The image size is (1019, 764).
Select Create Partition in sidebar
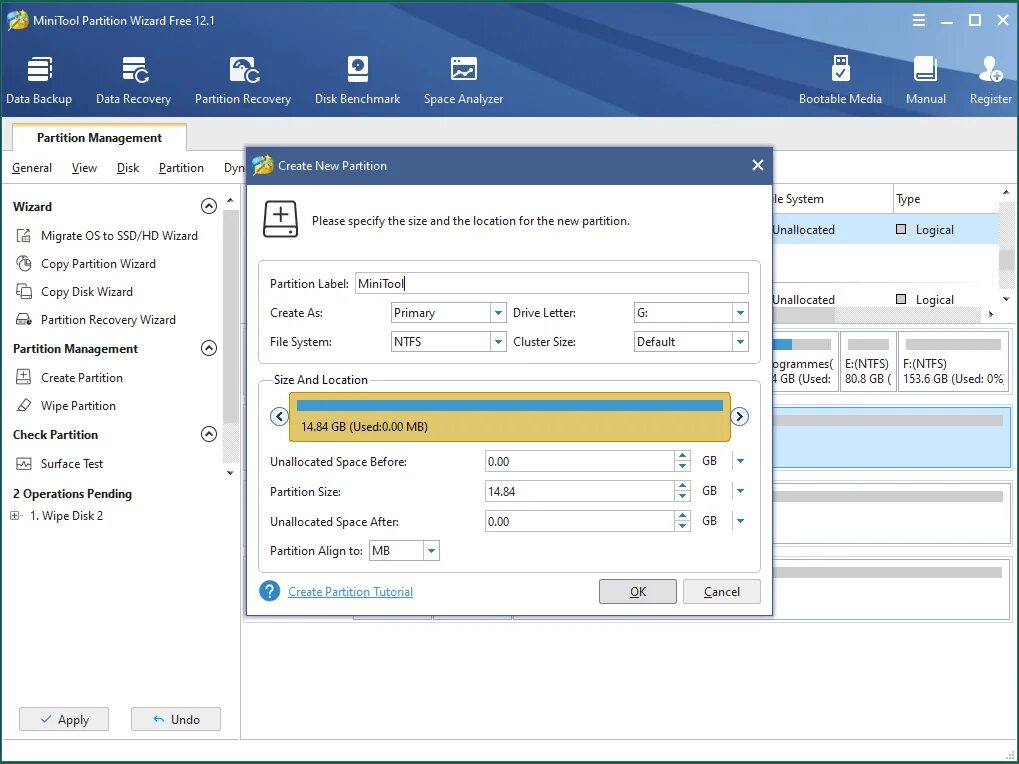pyautogui.click(x=69, y=377)
